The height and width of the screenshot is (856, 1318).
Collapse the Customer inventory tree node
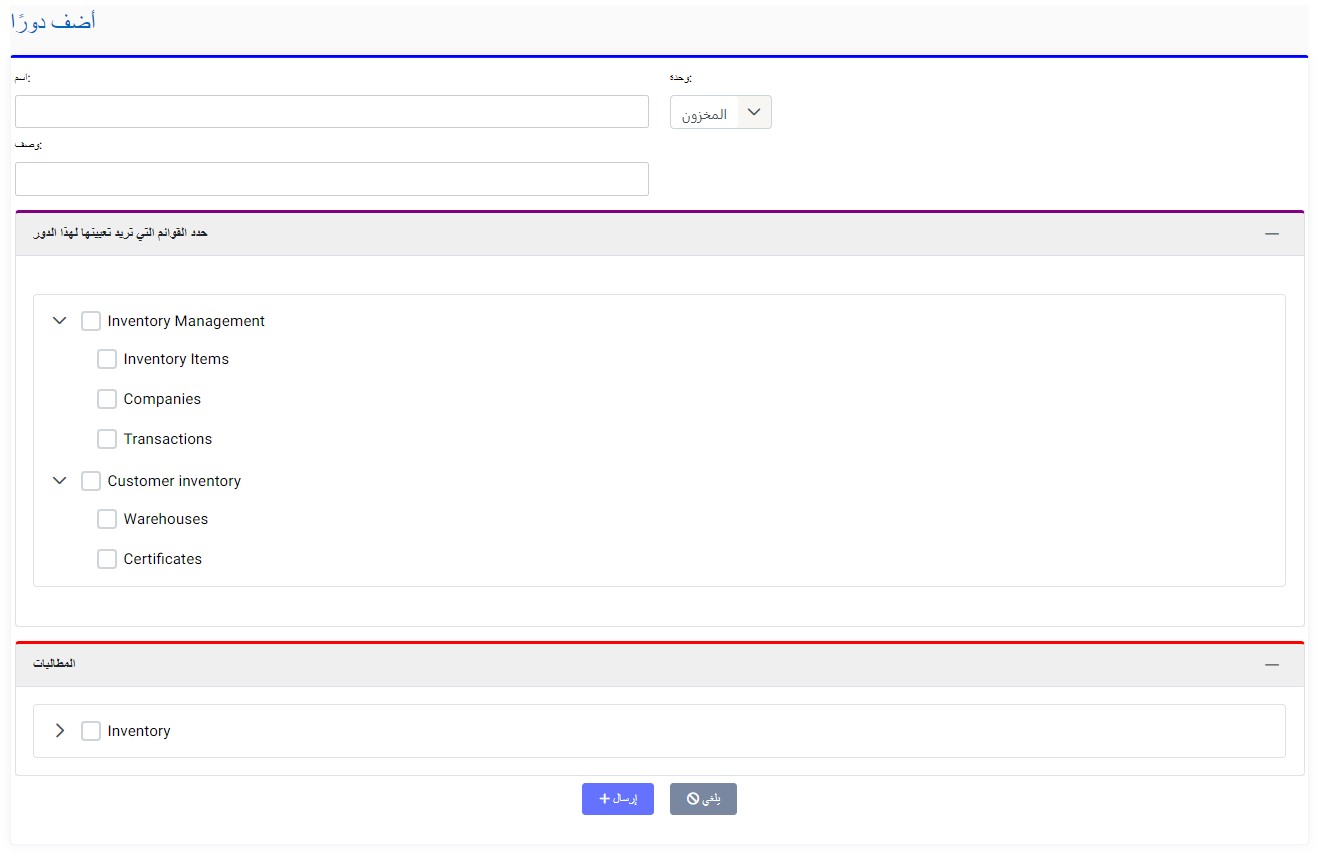tap(60, 481)
